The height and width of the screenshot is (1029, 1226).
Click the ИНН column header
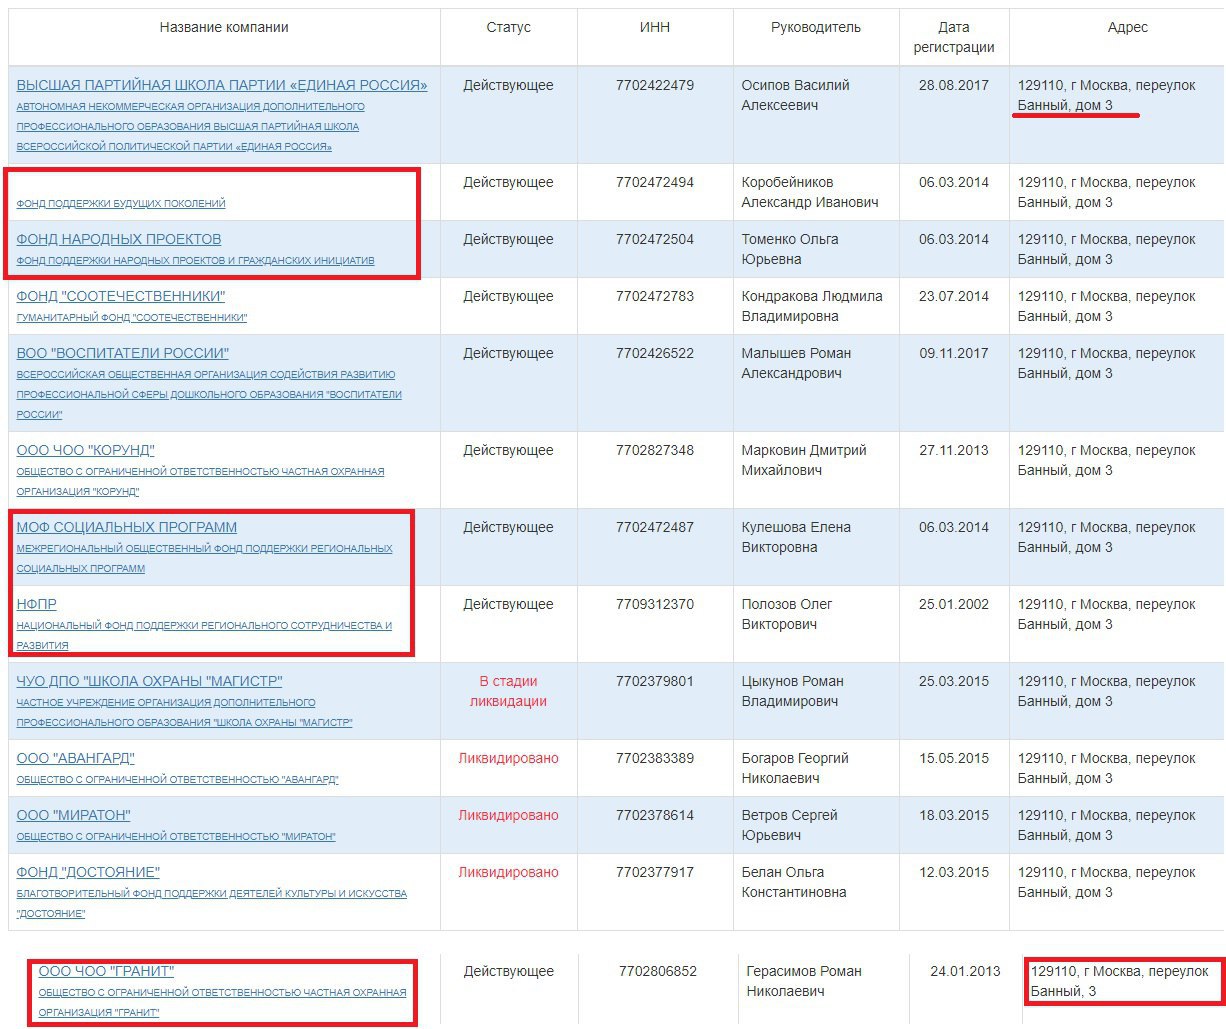click(x=655, y=27)
